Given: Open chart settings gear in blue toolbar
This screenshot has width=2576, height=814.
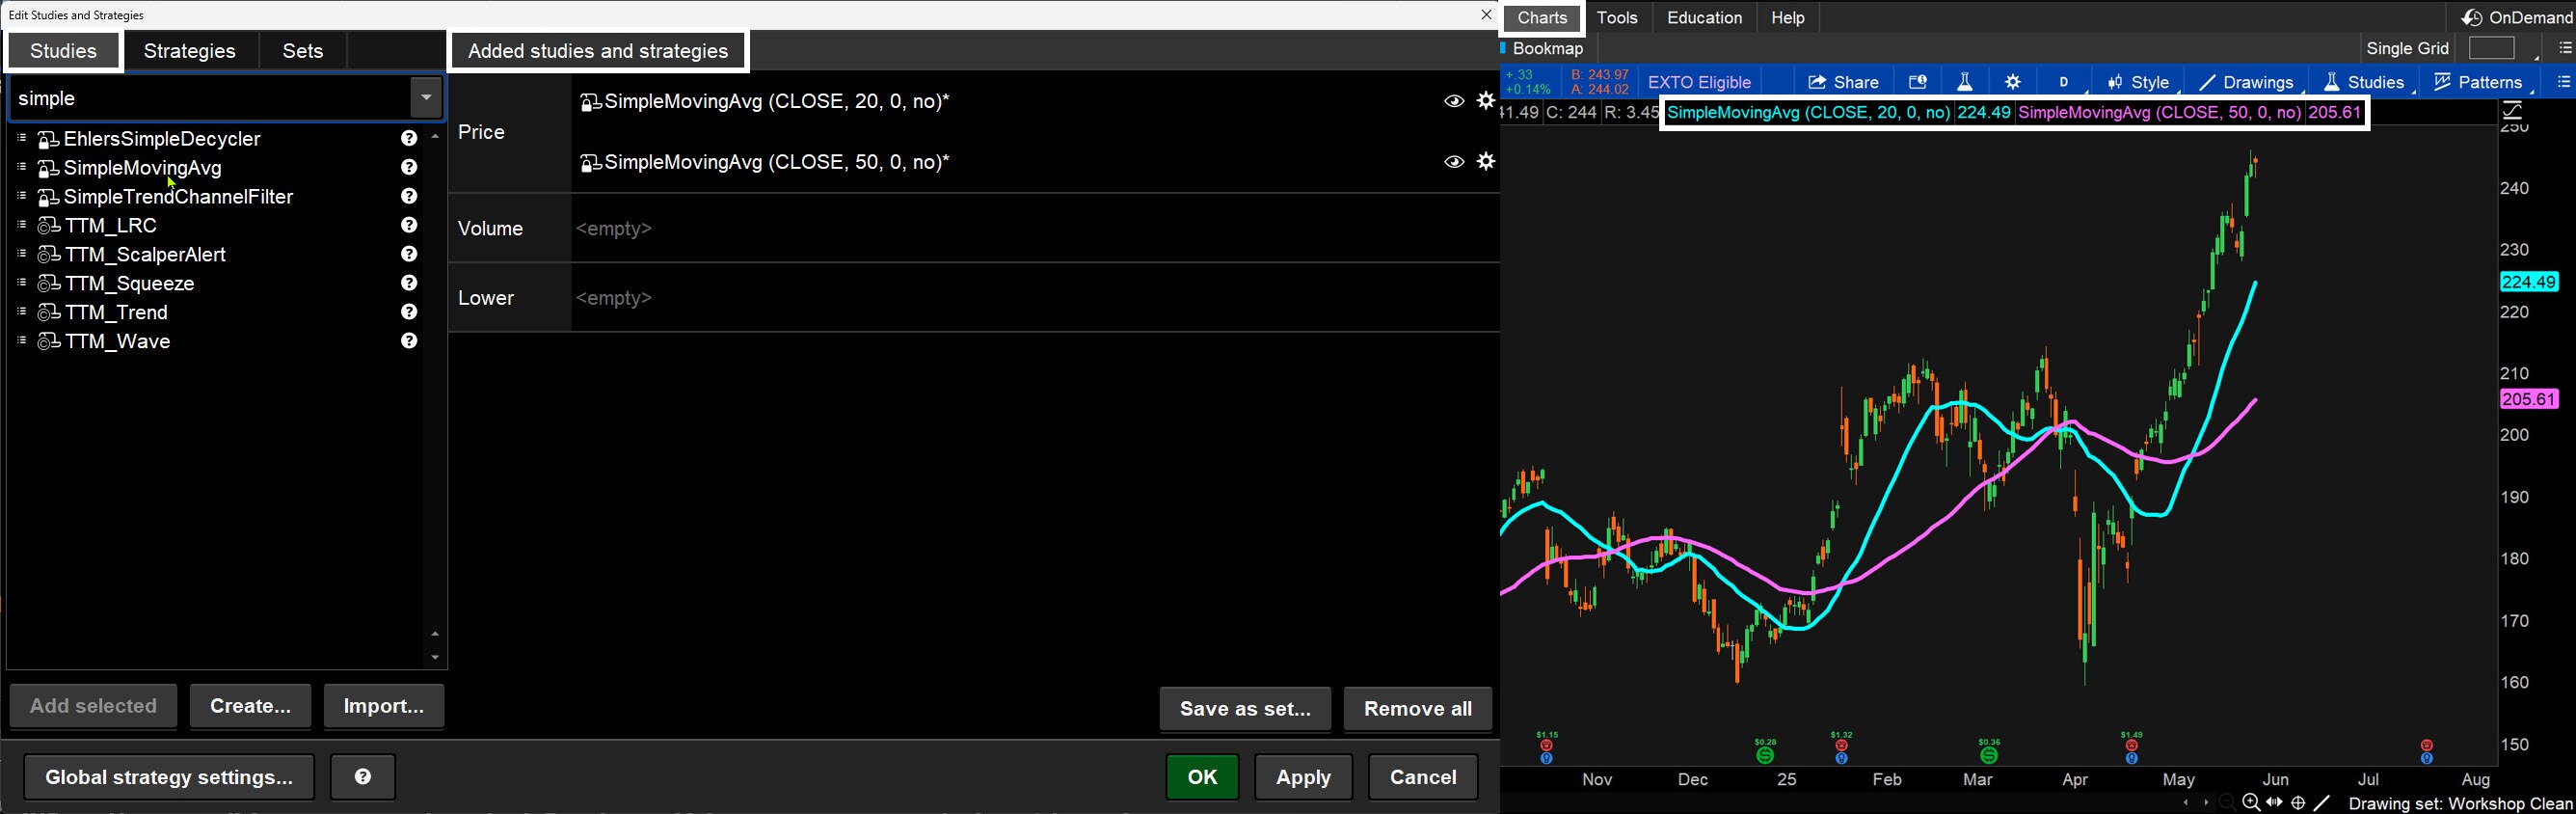Looking at the screenshot, I should point(2013,82).
